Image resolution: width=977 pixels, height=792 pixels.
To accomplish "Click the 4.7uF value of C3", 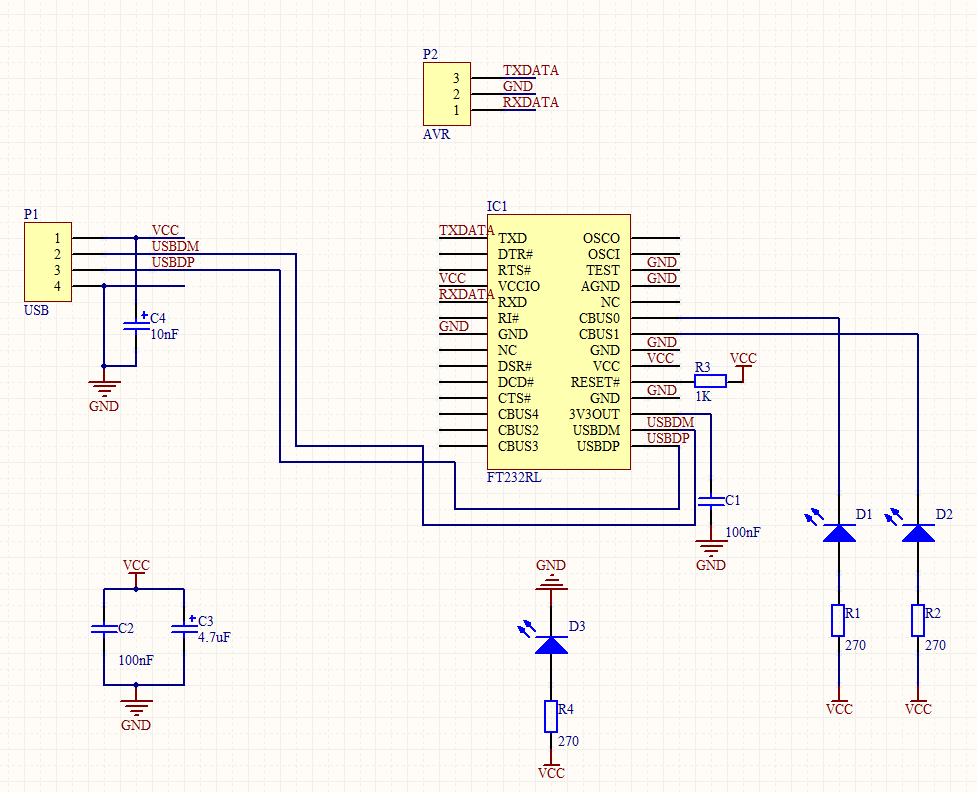I will click(214, 637).
